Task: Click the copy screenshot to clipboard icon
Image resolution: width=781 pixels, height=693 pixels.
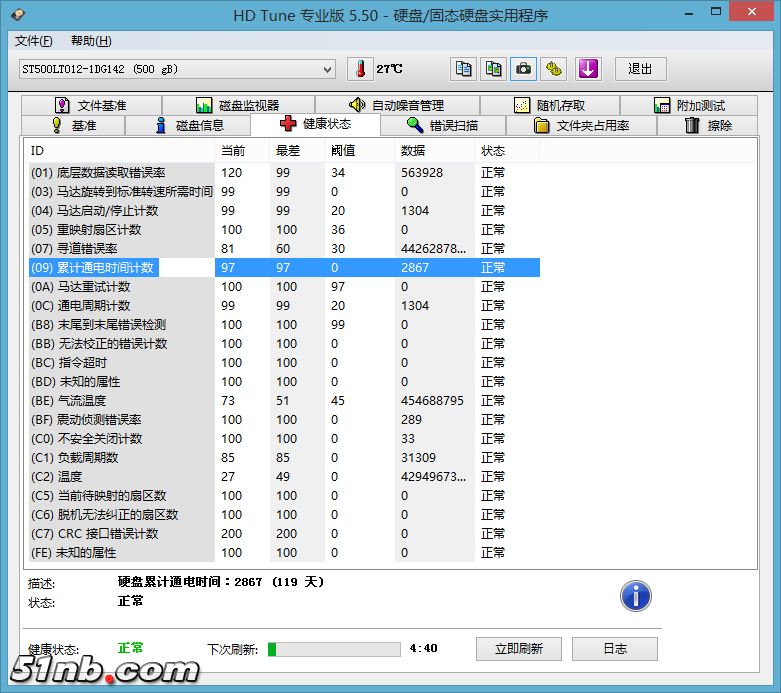Action: [x=493, y=69]
